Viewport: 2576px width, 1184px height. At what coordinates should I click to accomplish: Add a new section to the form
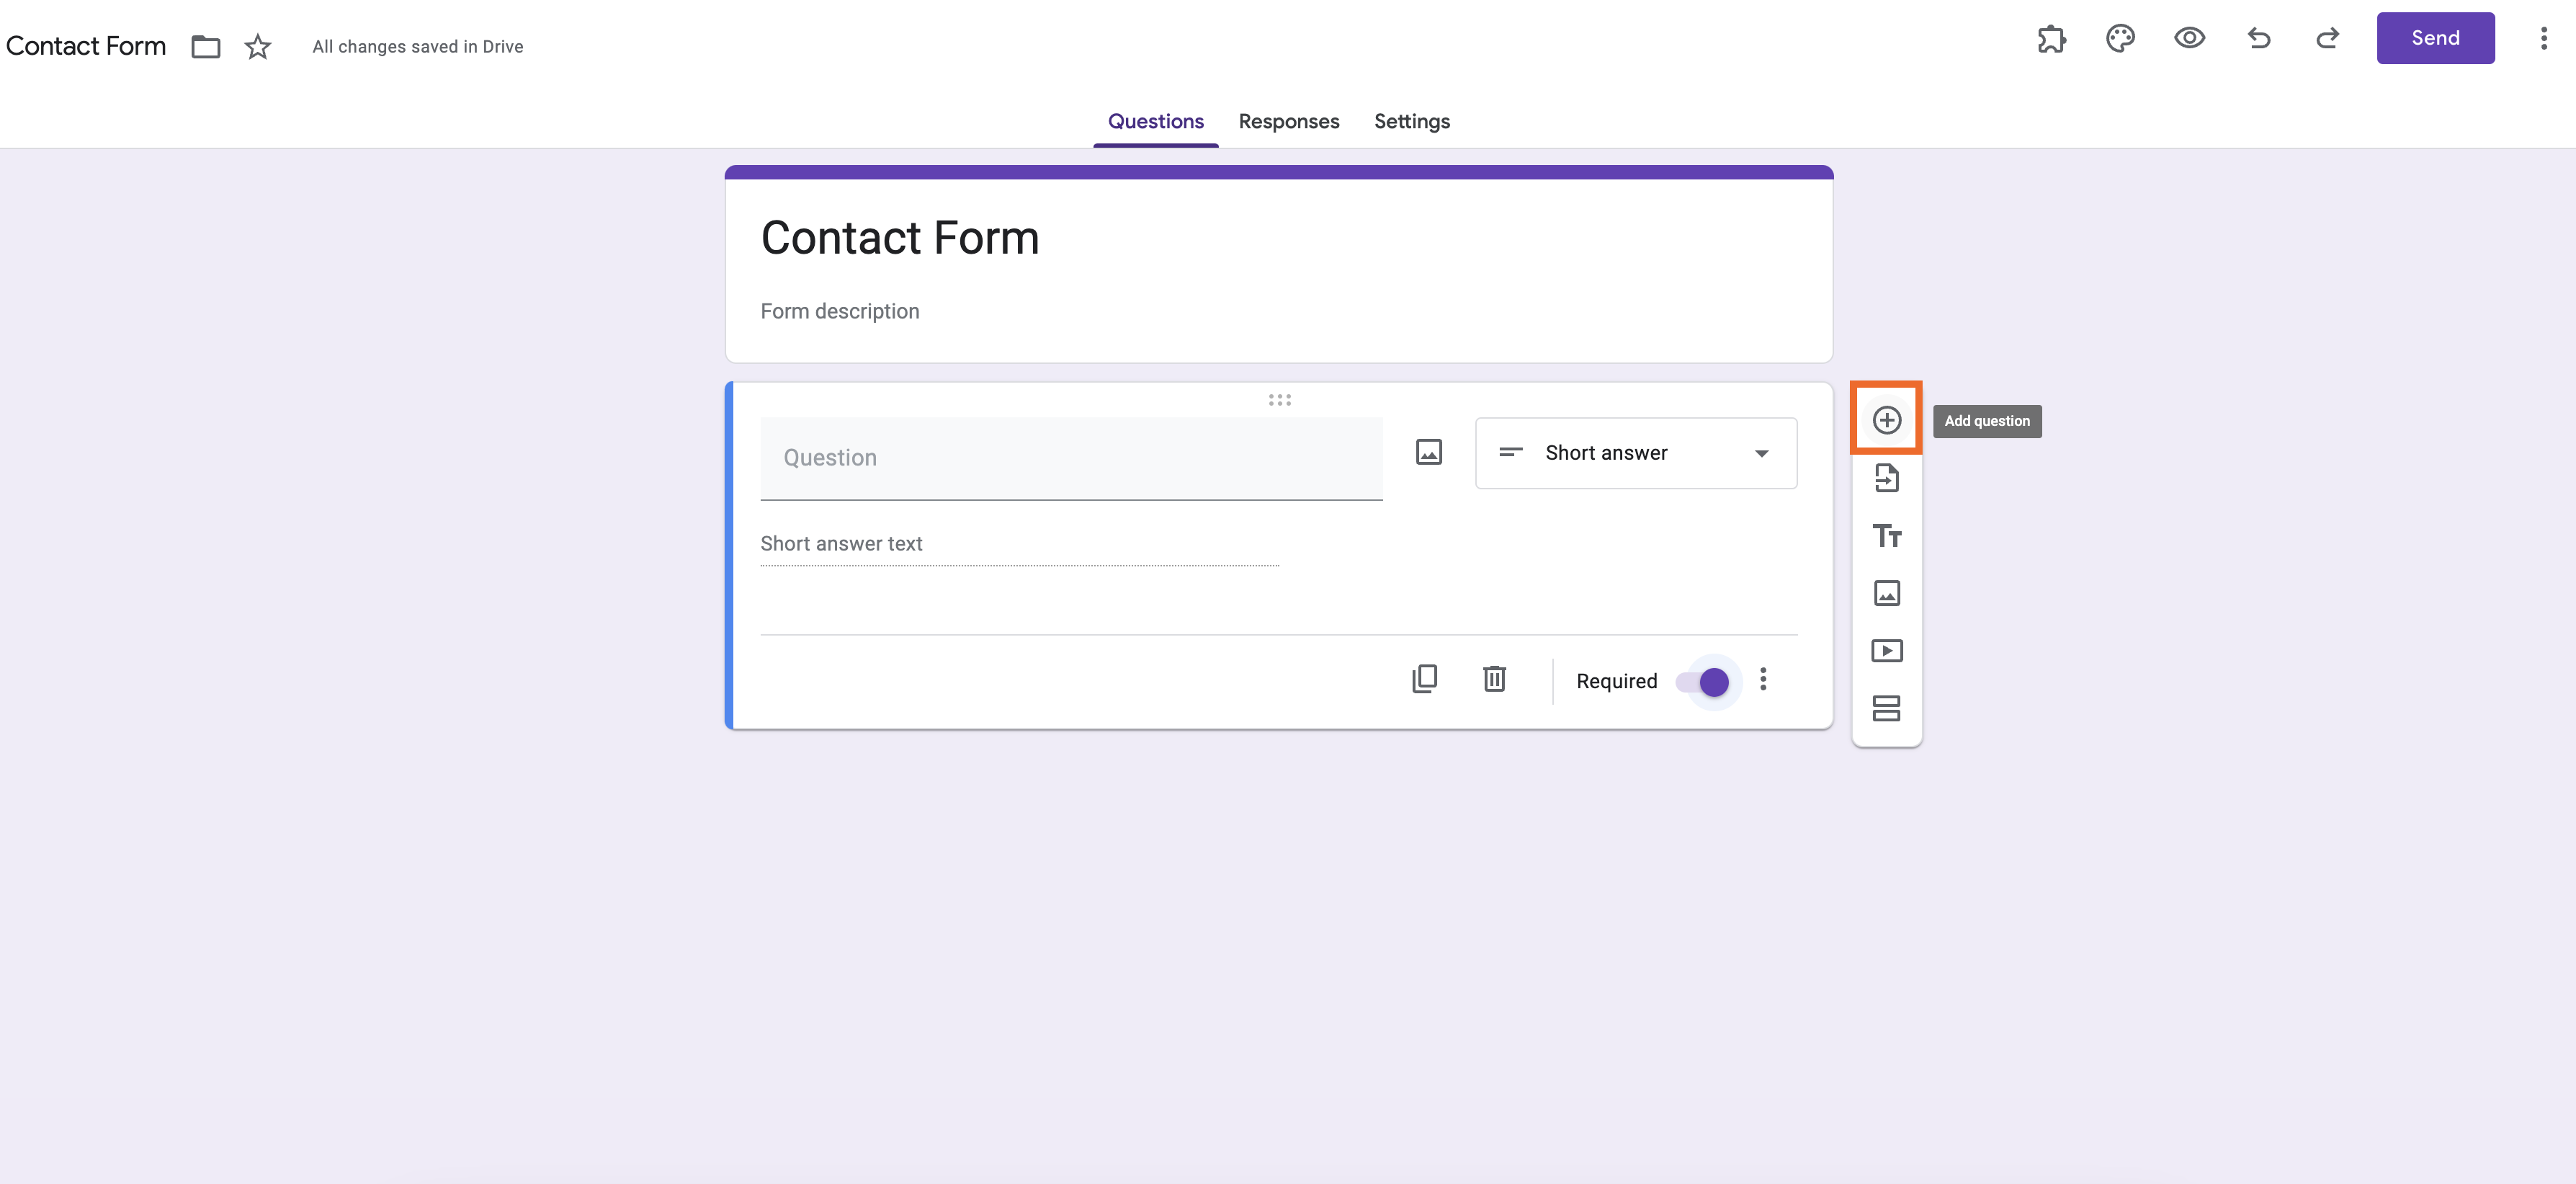coord(1886,708)
